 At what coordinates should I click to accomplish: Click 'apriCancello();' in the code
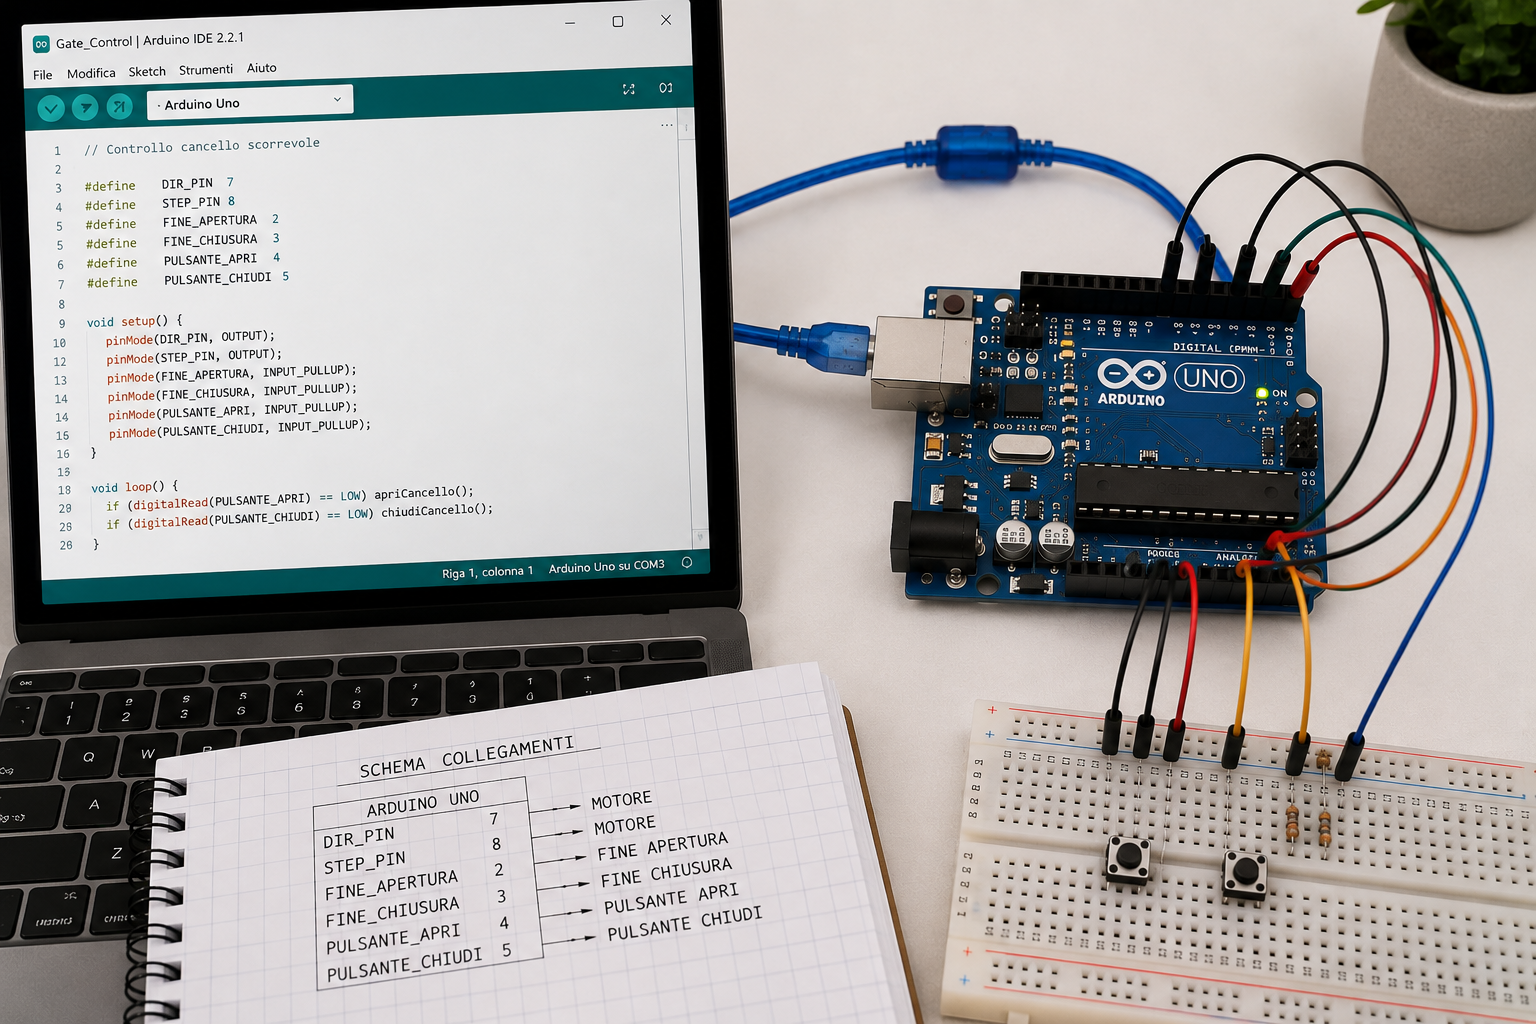[424, 492]
